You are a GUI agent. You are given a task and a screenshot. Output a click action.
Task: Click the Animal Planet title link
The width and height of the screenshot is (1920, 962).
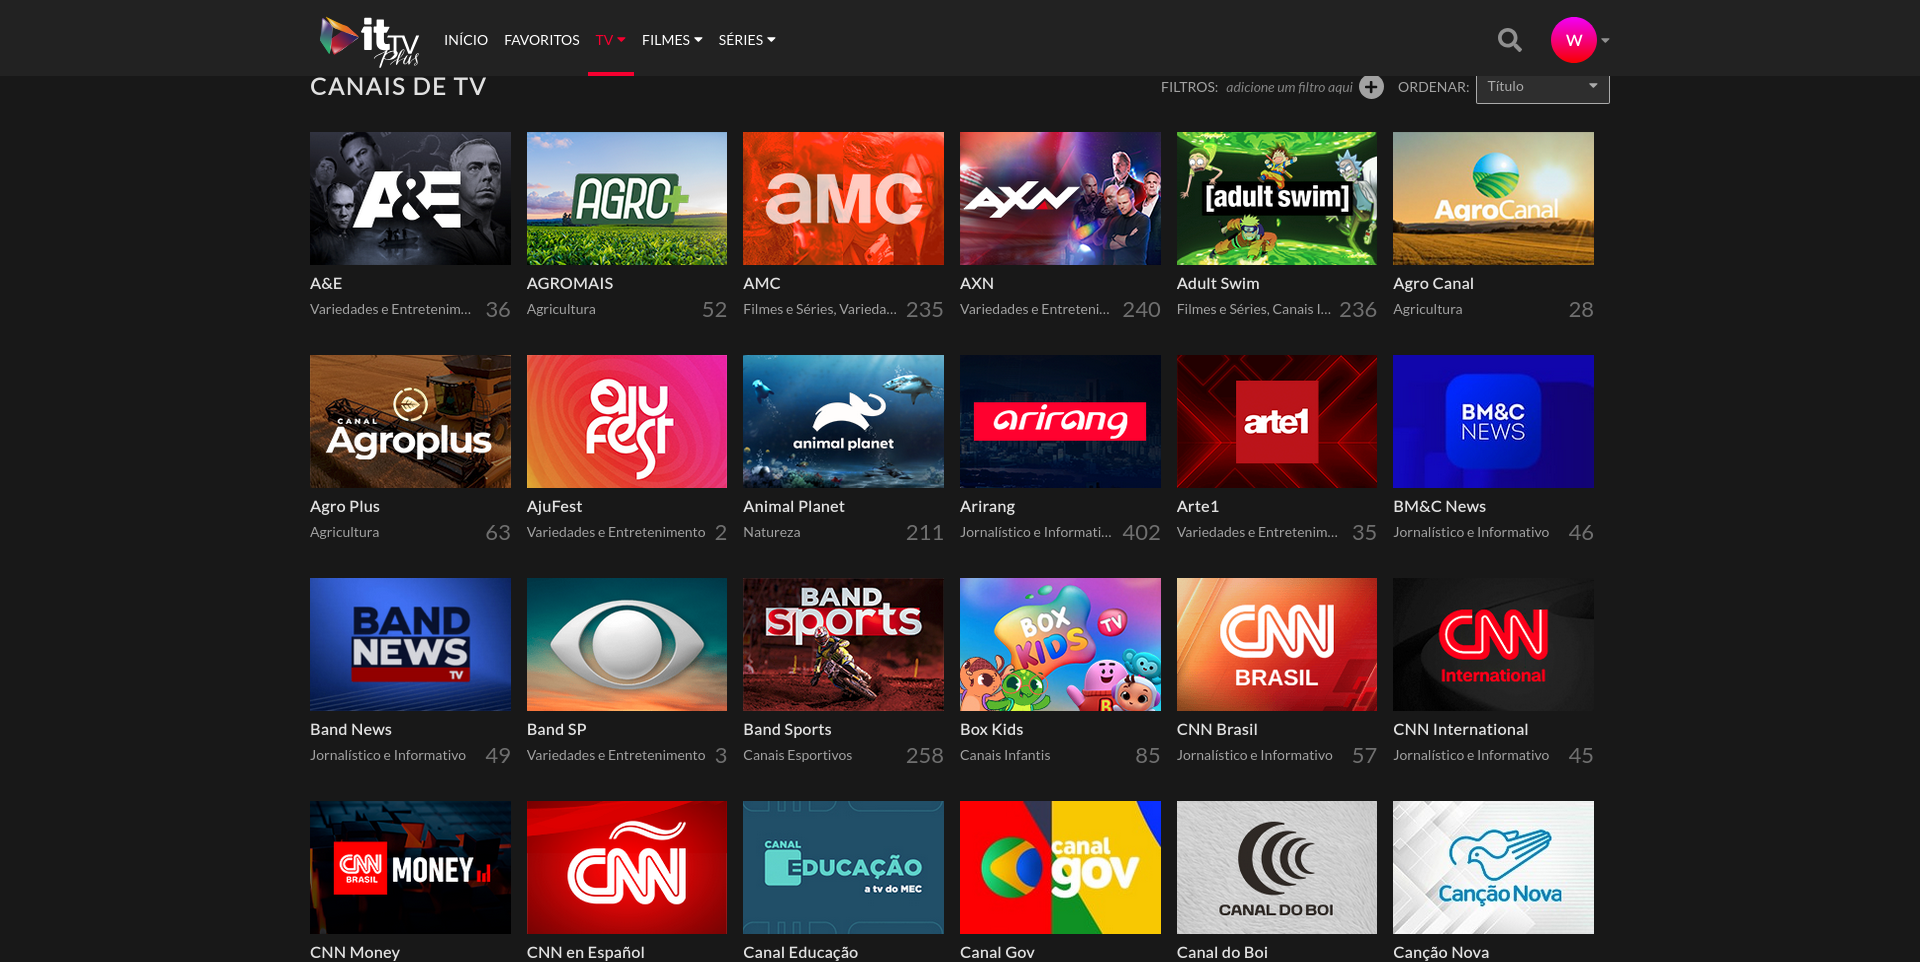(794, 506)
